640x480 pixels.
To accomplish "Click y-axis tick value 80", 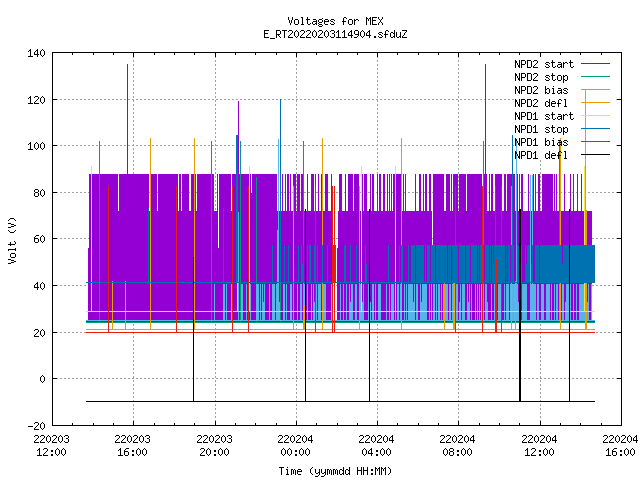I will 39,193.
